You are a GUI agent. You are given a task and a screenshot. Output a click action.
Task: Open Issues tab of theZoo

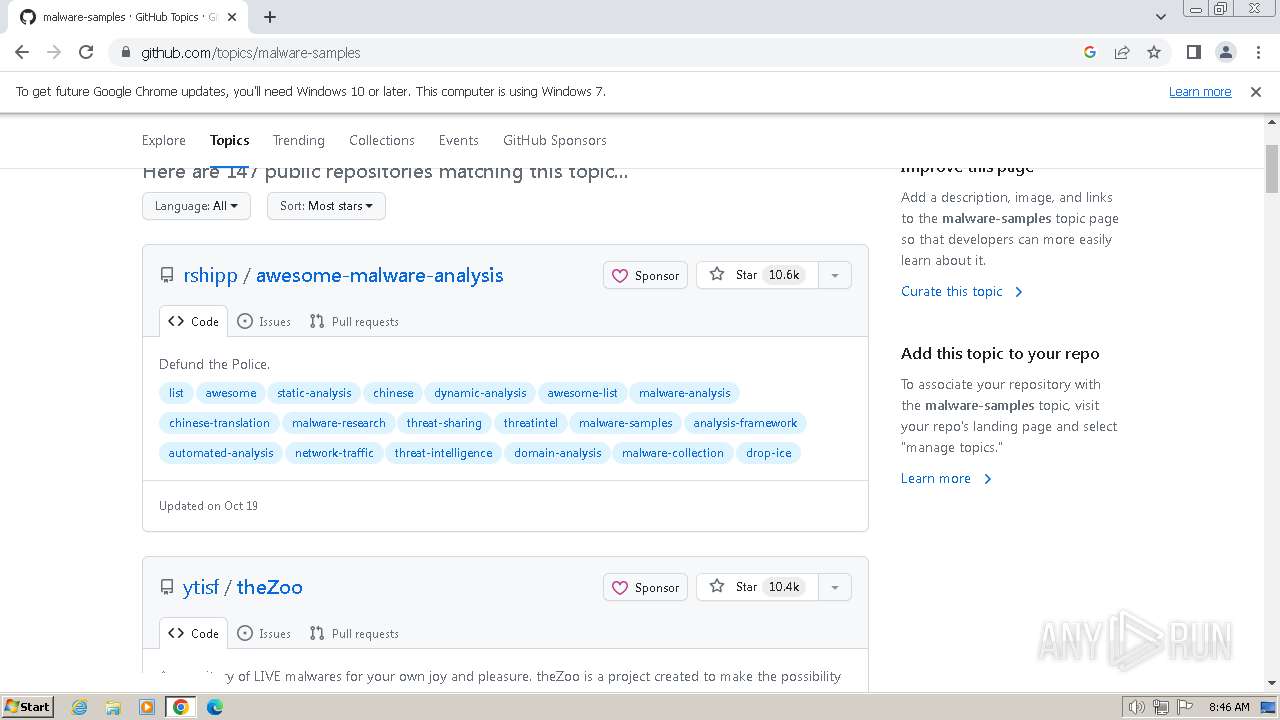click(264, 633)
